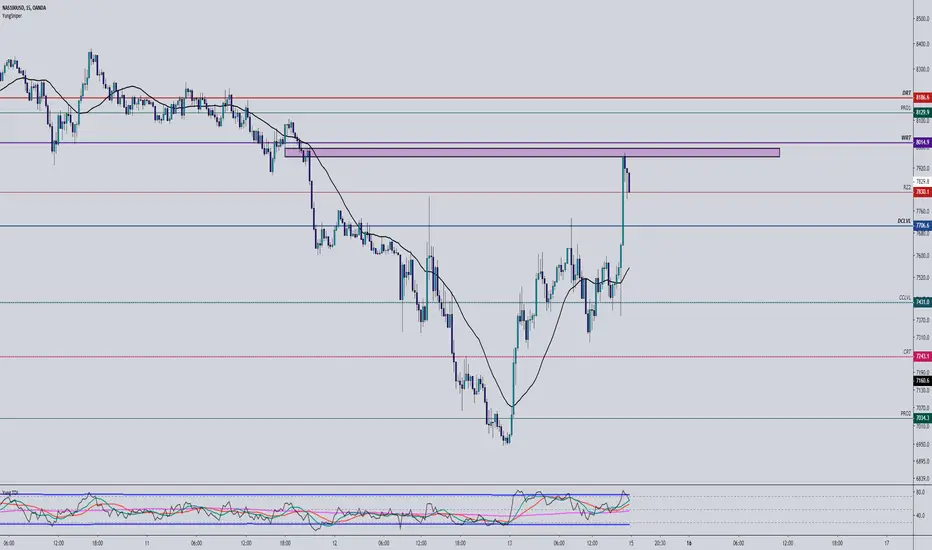This screenshot has height=550, width=932.
Task: Select the purple 8014.9 price tag
Action: (x=922, y=142)
